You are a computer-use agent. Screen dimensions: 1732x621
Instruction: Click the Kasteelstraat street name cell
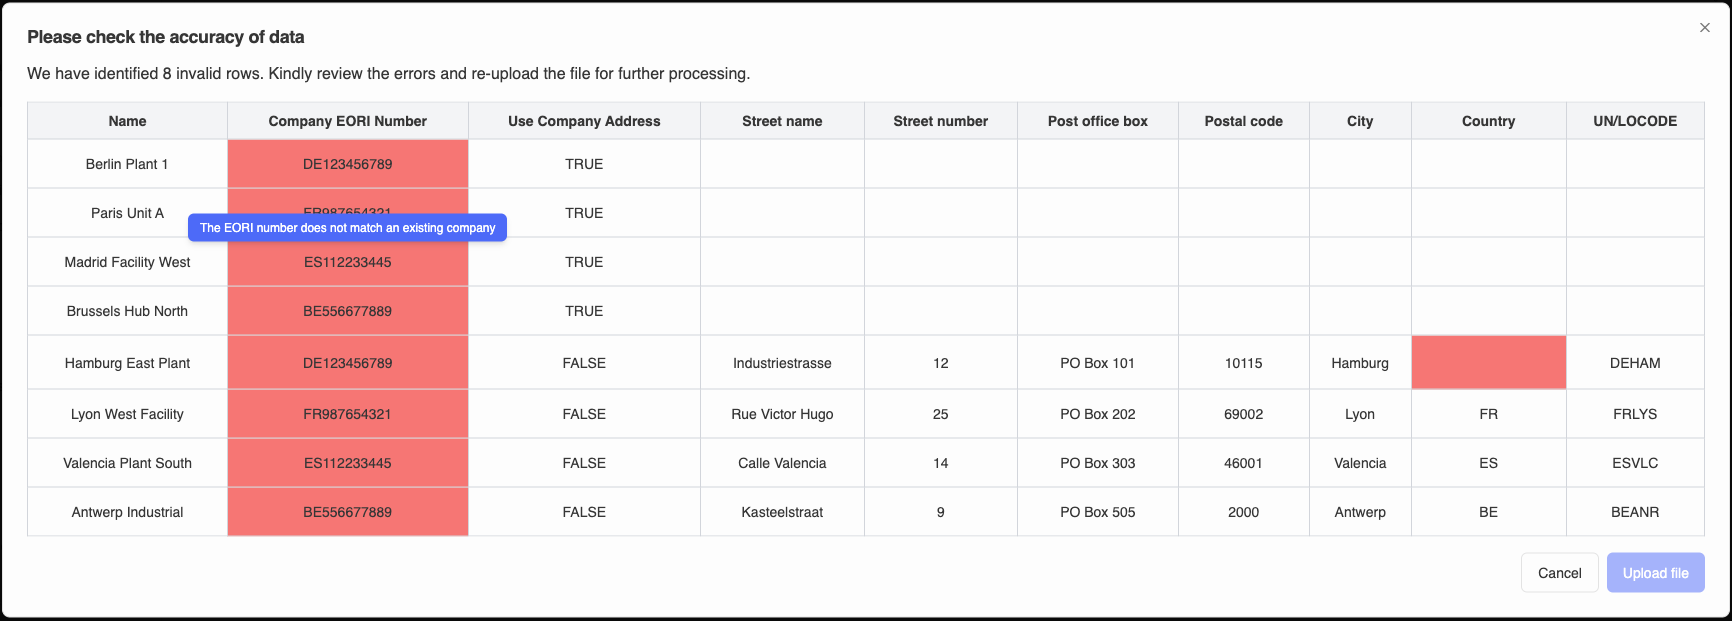pyautogui.click(x=782, y=512)
